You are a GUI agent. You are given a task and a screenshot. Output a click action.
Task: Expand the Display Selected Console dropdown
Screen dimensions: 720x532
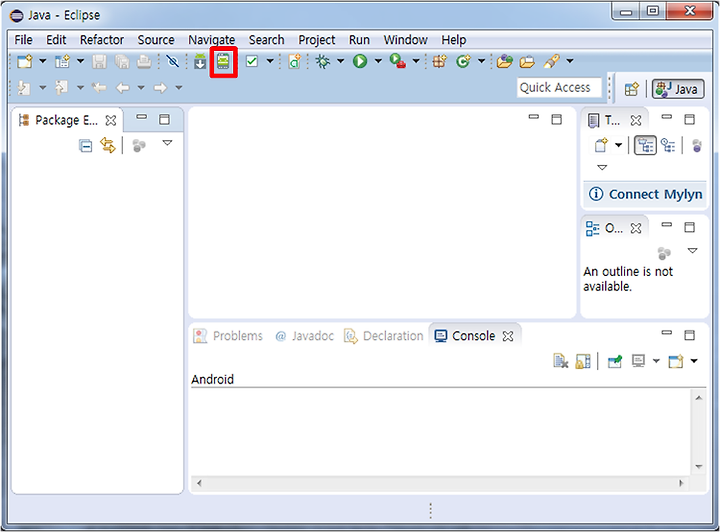click(657, 361)
